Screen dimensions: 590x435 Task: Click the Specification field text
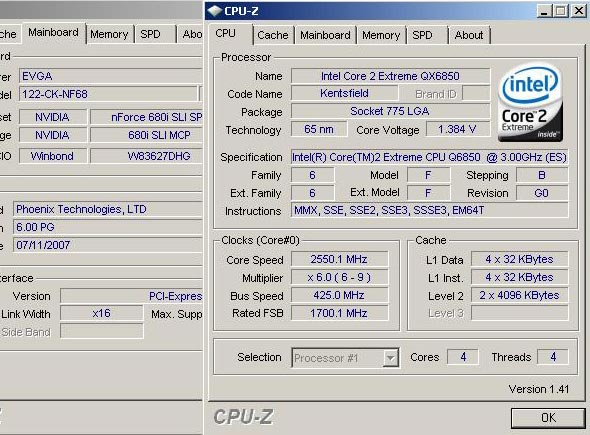pos(429,157)
